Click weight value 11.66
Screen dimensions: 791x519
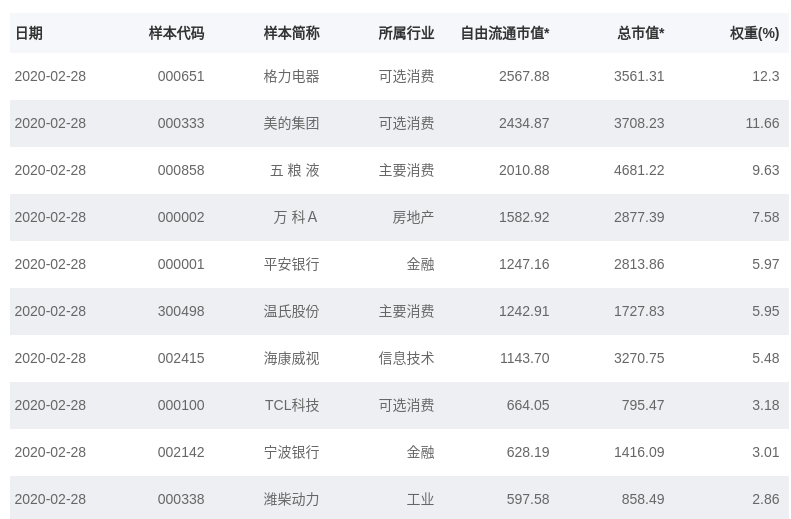(x=763, y=123)
